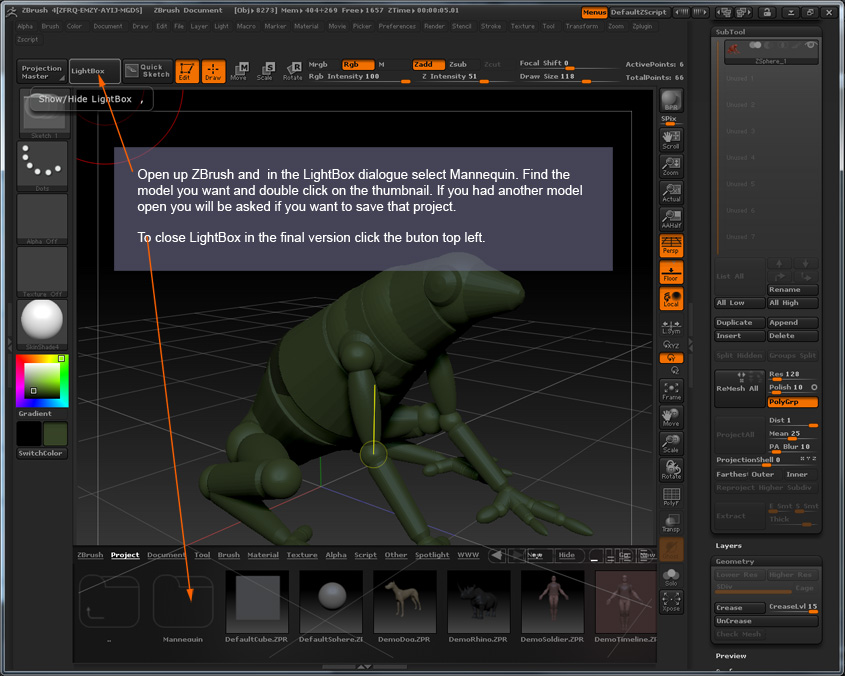Screen dimensions: 845x676
Task: Open Projection Master
Action: tap(41, 72)
